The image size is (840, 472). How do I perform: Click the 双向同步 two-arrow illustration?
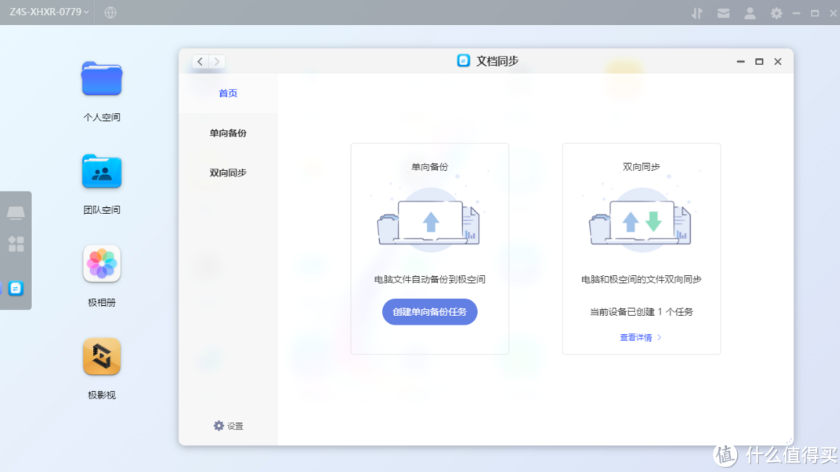tap(641, 220)
